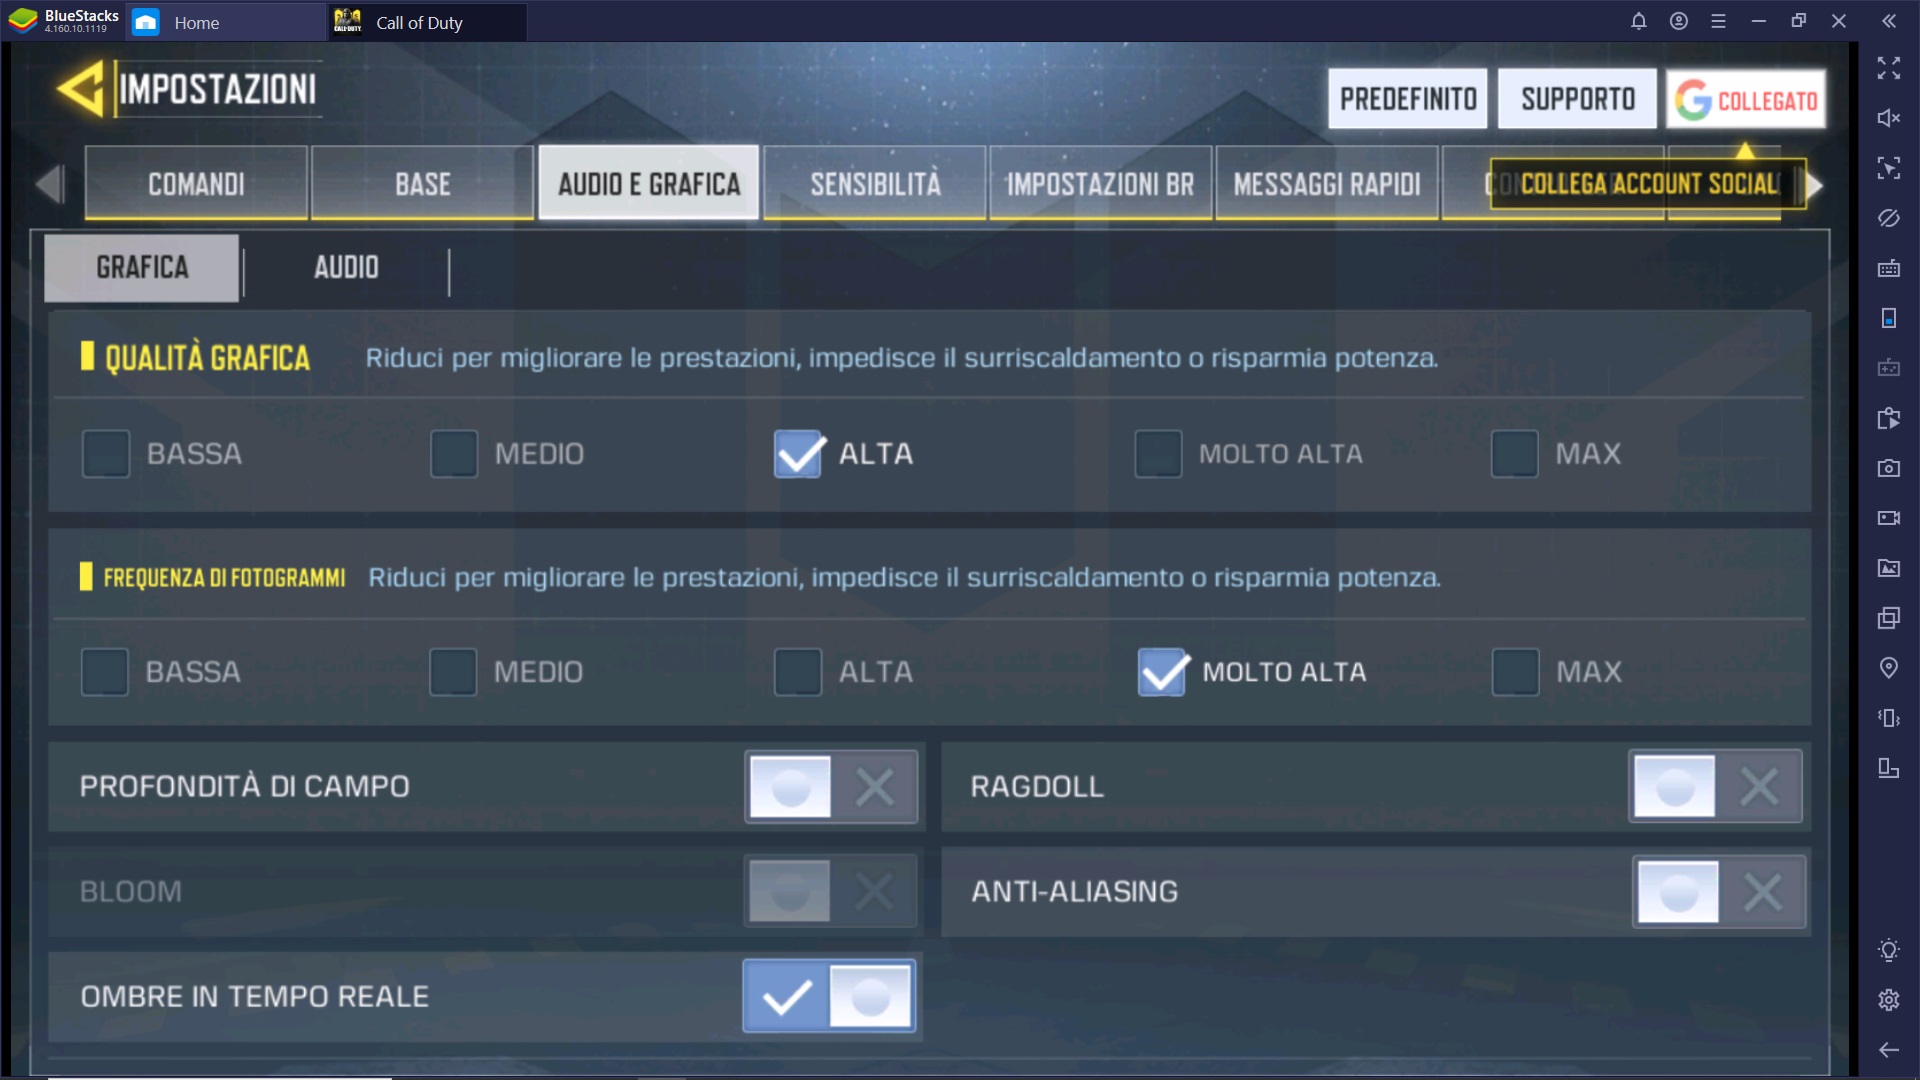Select MOLTO ALTA frame rate option
Viewport: 1920px width, 1080px height.
(x=1162, y=671)
